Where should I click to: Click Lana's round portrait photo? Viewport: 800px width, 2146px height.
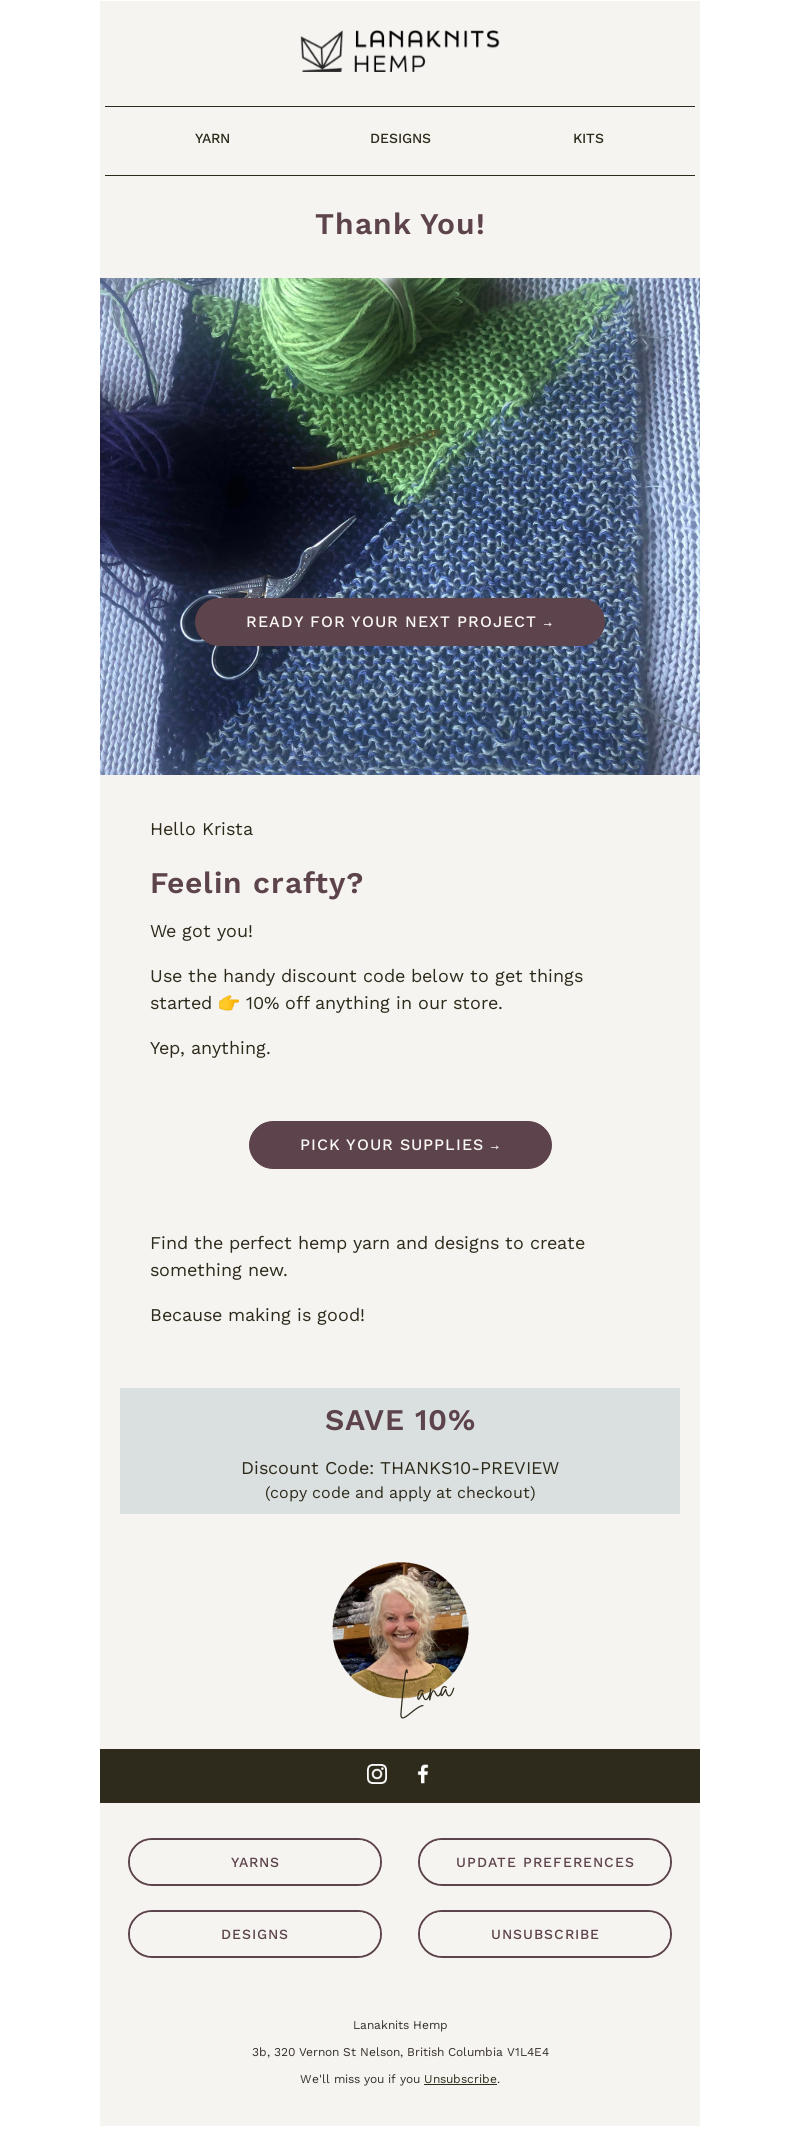(400, 1628)
